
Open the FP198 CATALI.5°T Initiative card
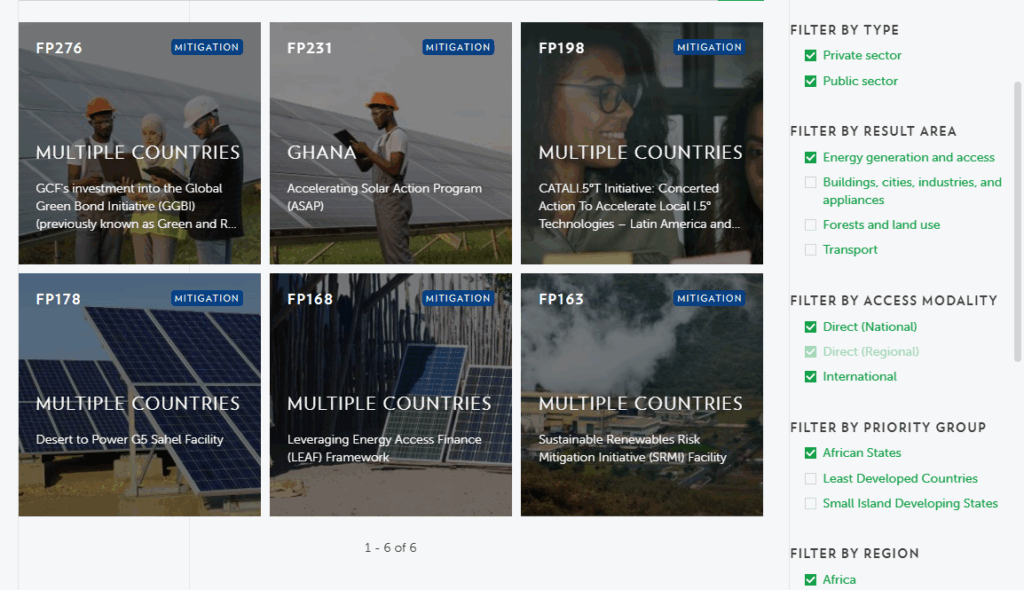[641, 143]
